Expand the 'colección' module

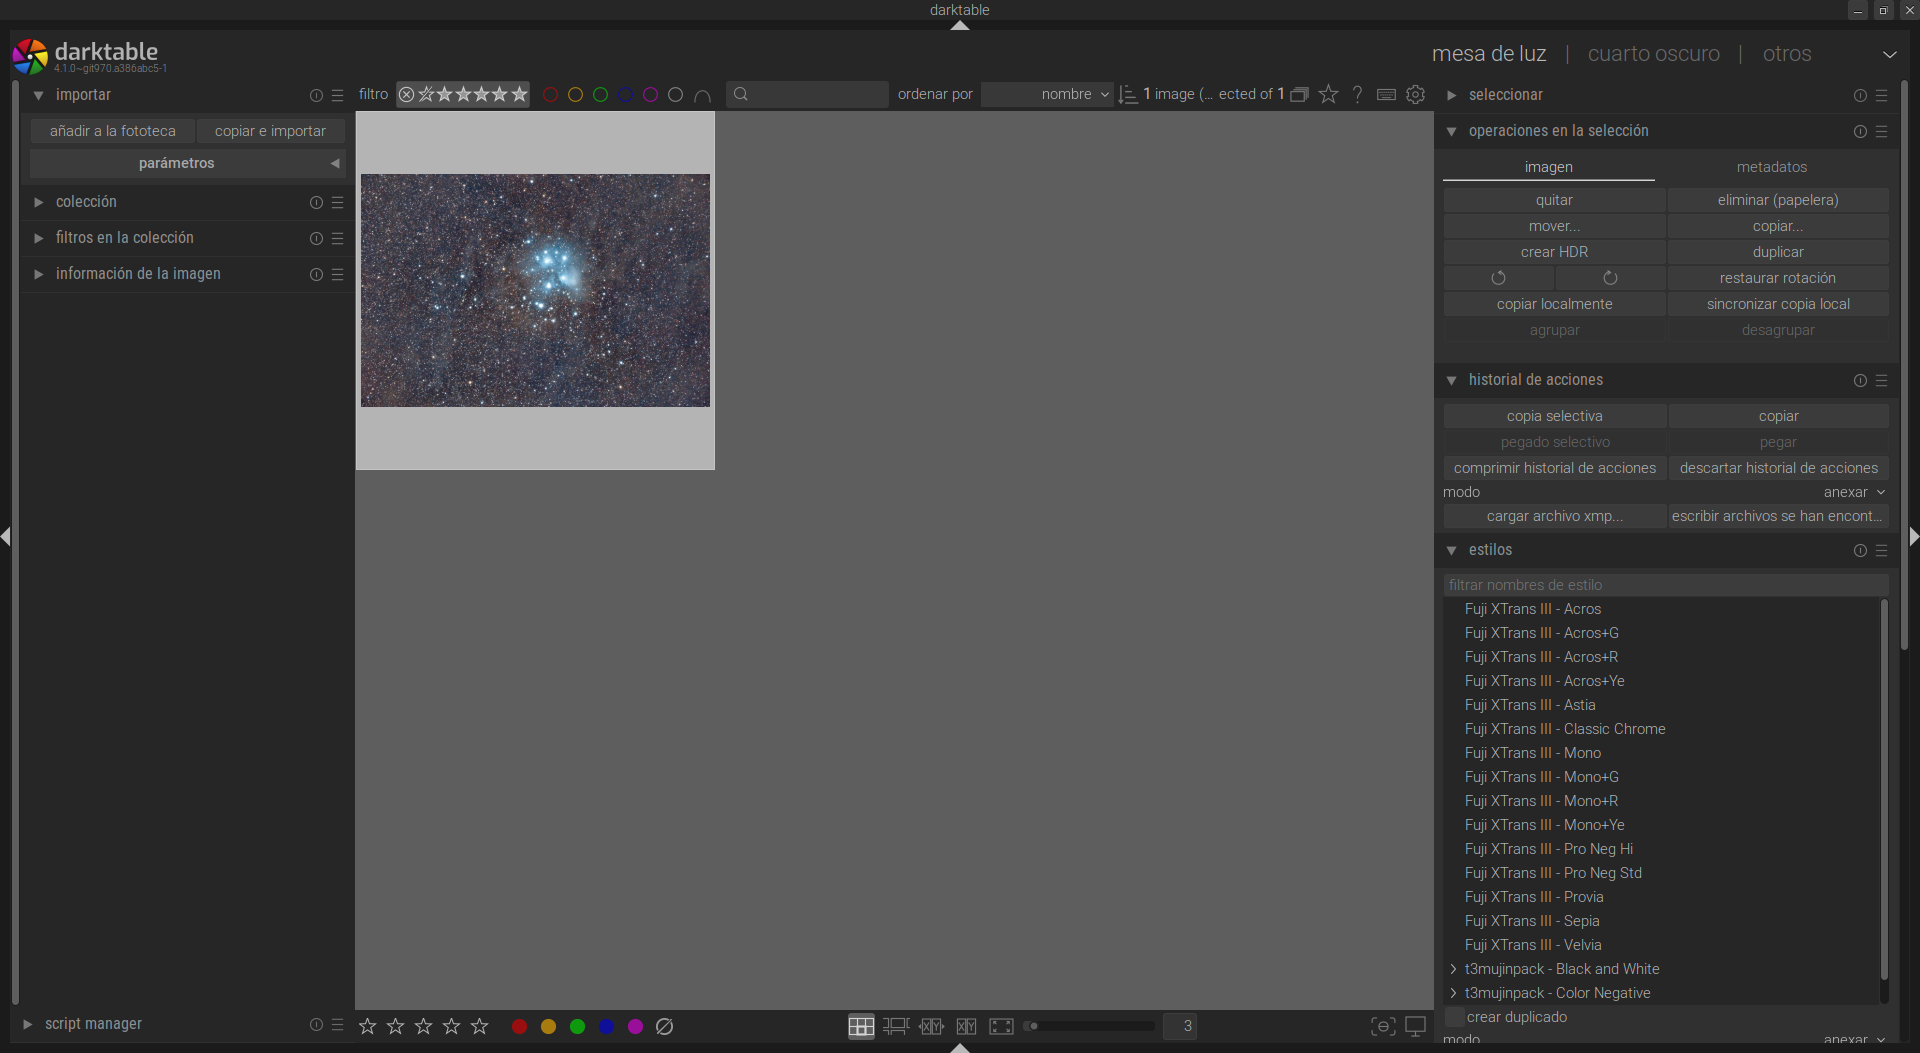coord(86,202)
